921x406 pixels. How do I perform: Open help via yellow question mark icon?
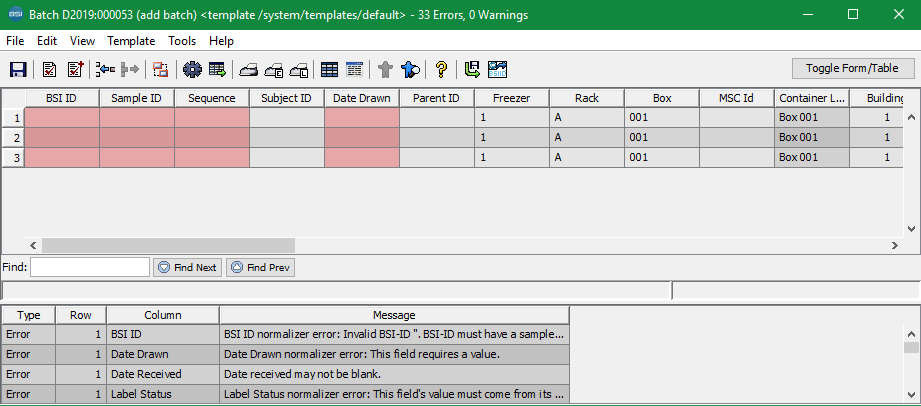[441, 69]
